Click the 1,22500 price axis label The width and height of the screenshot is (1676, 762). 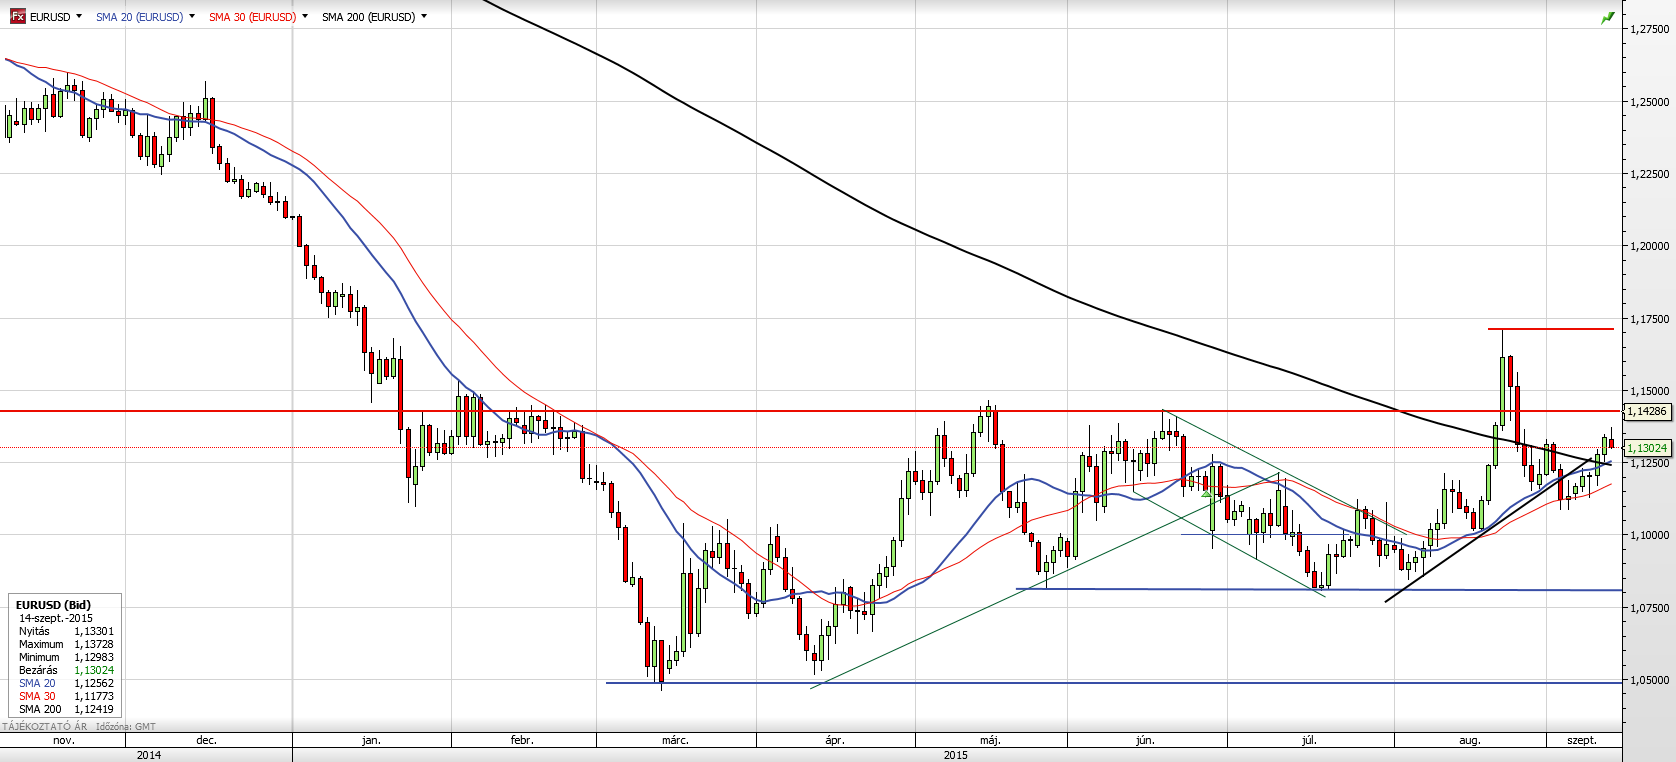1649,174
